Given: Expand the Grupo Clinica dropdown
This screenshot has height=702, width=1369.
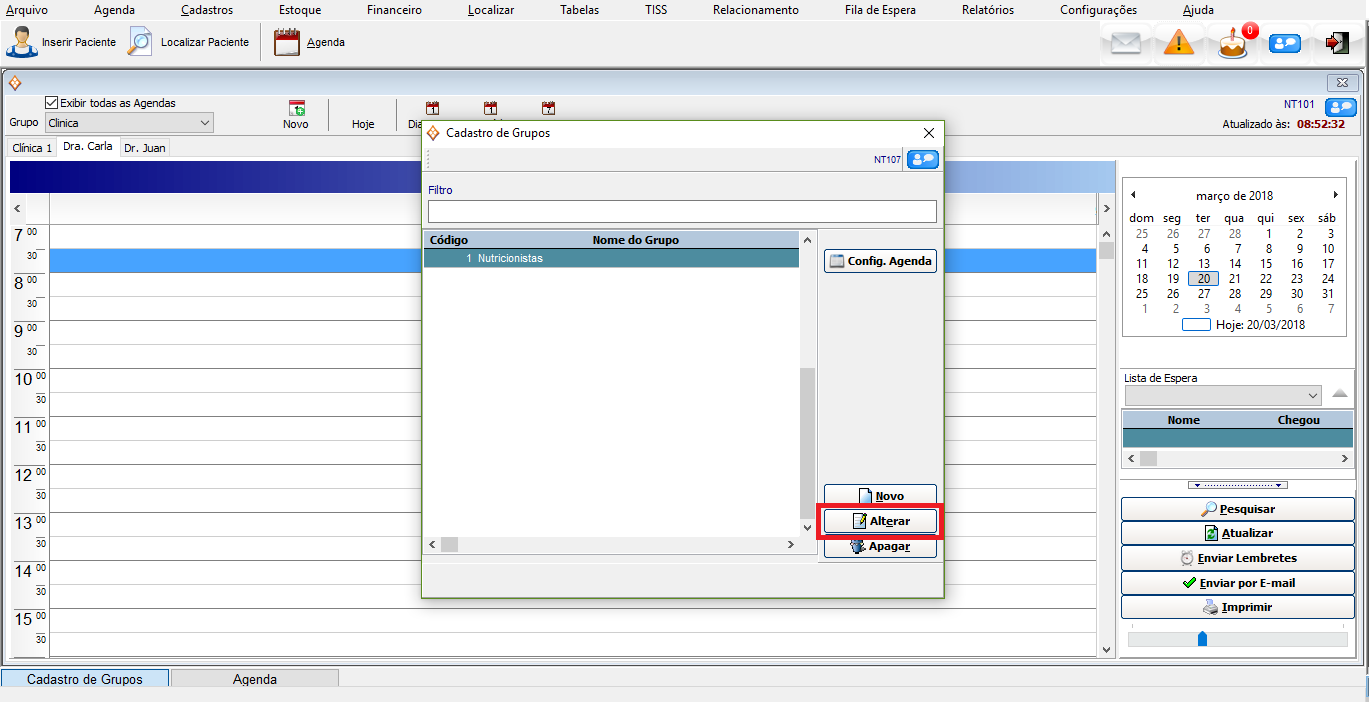Looking at the screenshot, I should [204, 123].
